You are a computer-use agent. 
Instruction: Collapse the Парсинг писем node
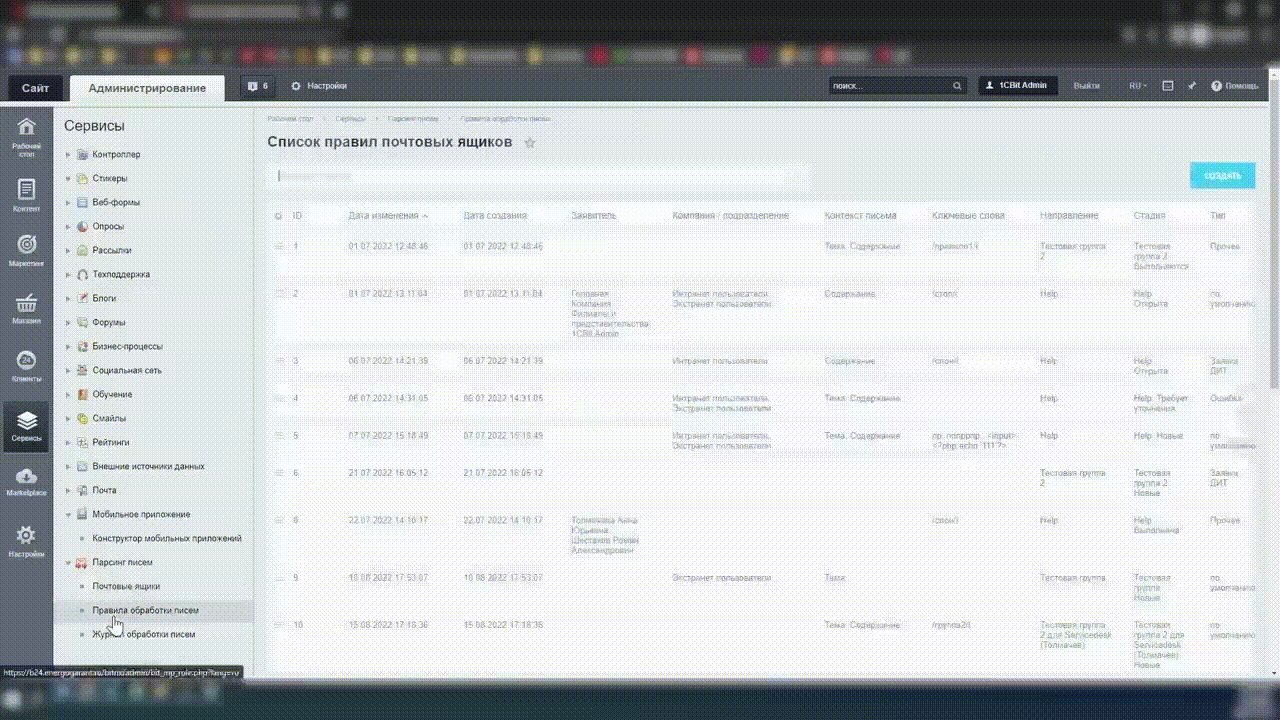click(x=68, y=563)
